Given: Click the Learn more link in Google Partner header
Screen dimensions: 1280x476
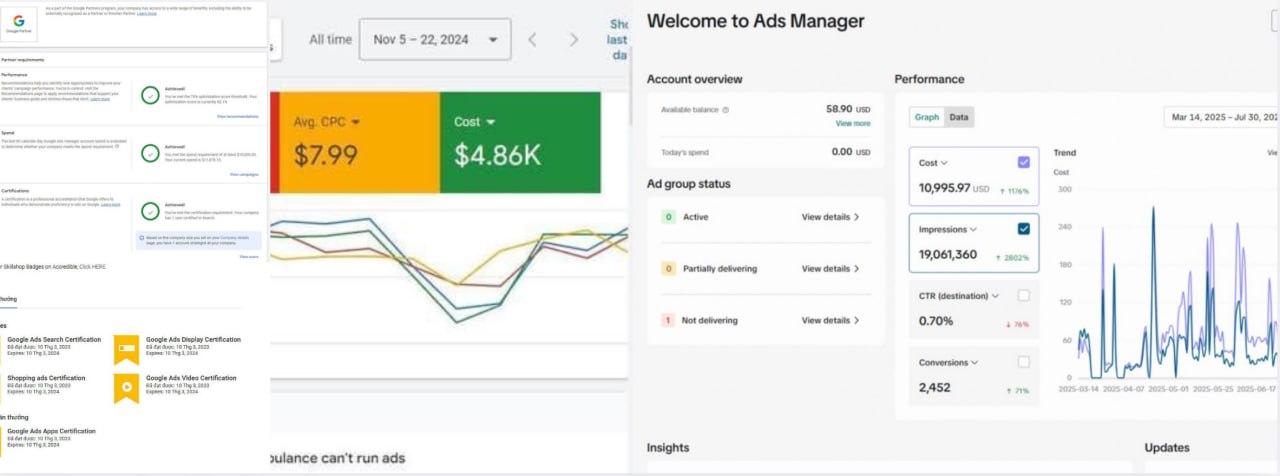Looking at the screenshot, I should pos(146,14).
